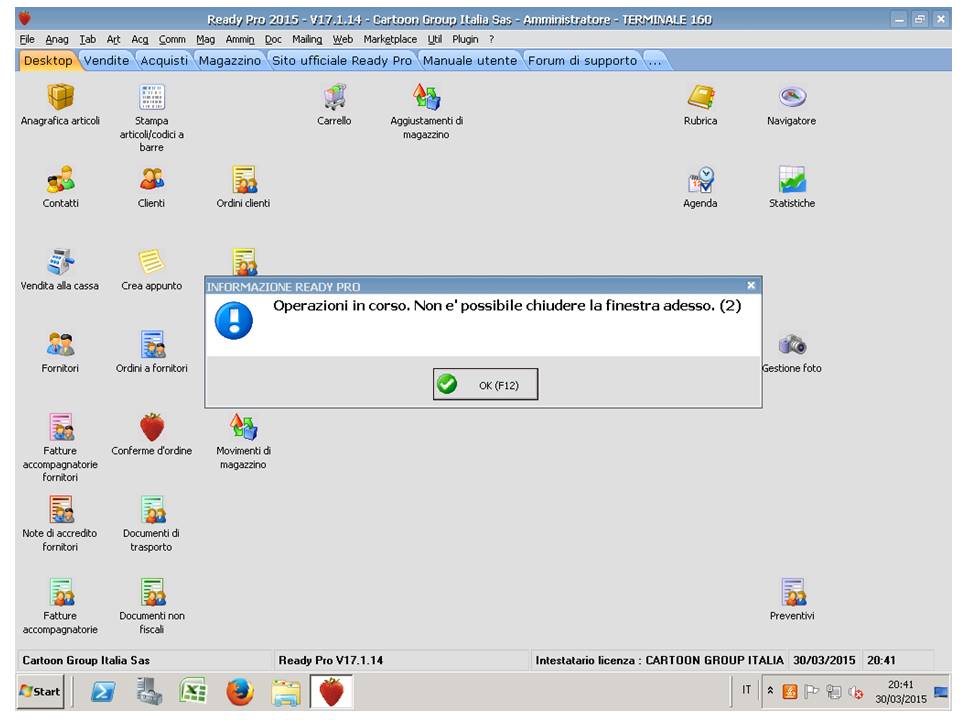
Task: Click the IT language indicator
Action: 746,690
